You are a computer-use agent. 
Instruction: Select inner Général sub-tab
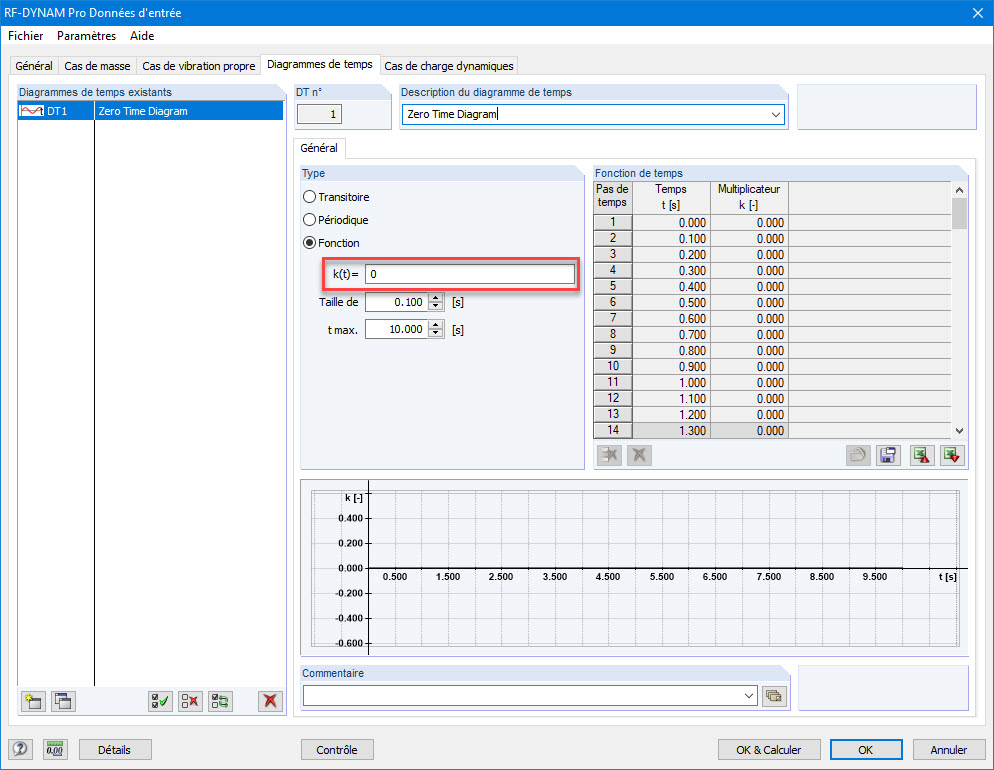point(319,148)
